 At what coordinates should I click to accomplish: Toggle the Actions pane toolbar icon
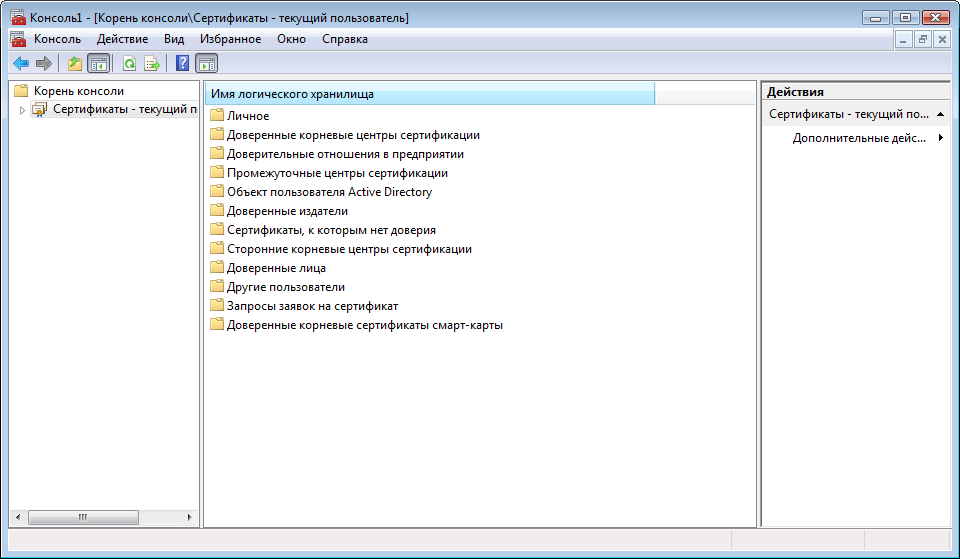206,63
